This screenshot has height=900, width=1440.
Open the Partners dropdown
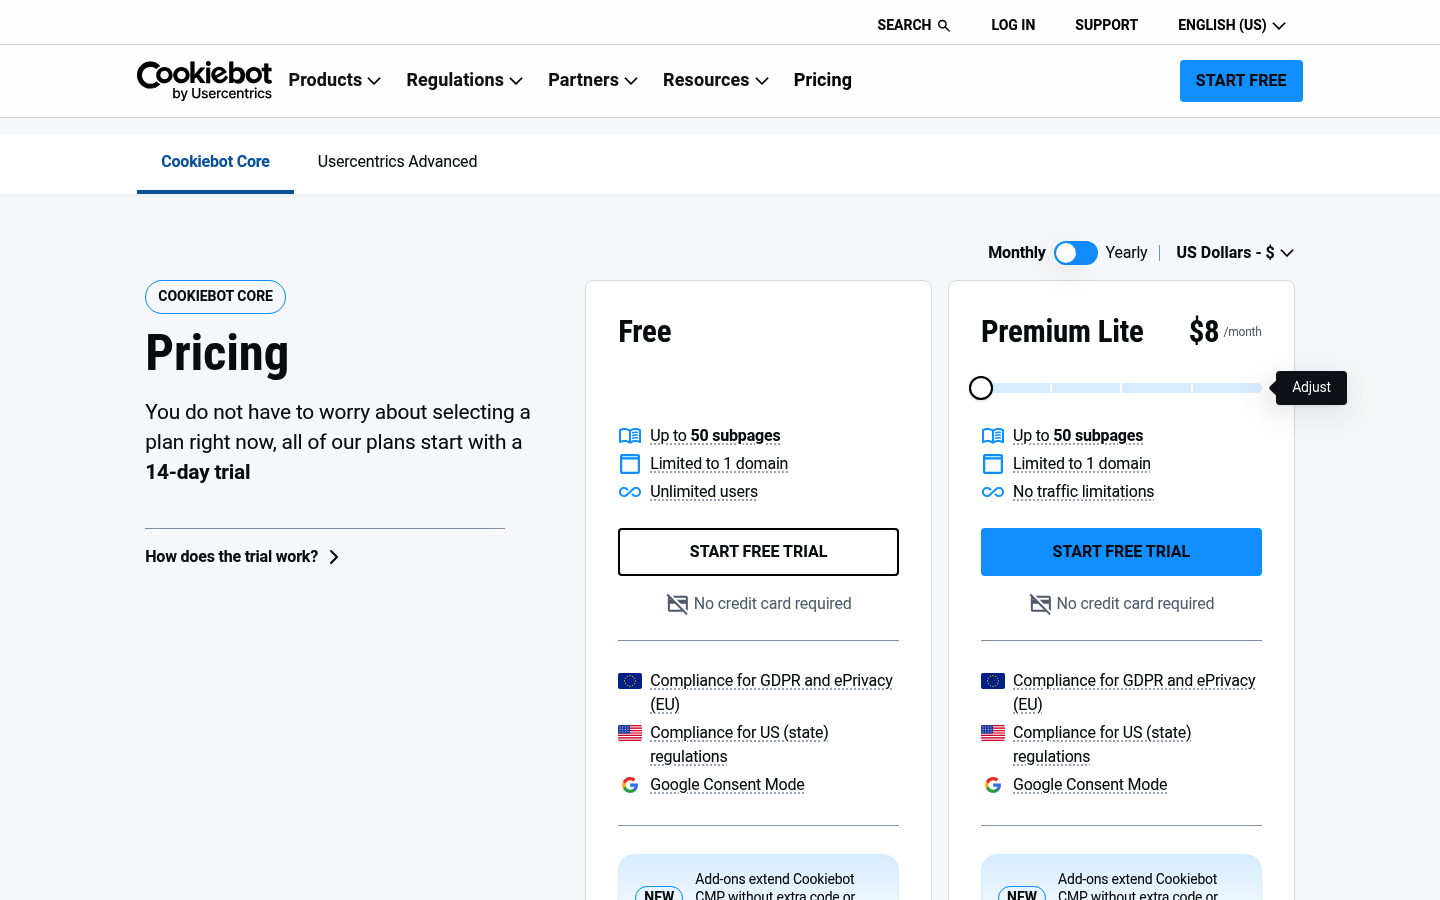point(593,80)
